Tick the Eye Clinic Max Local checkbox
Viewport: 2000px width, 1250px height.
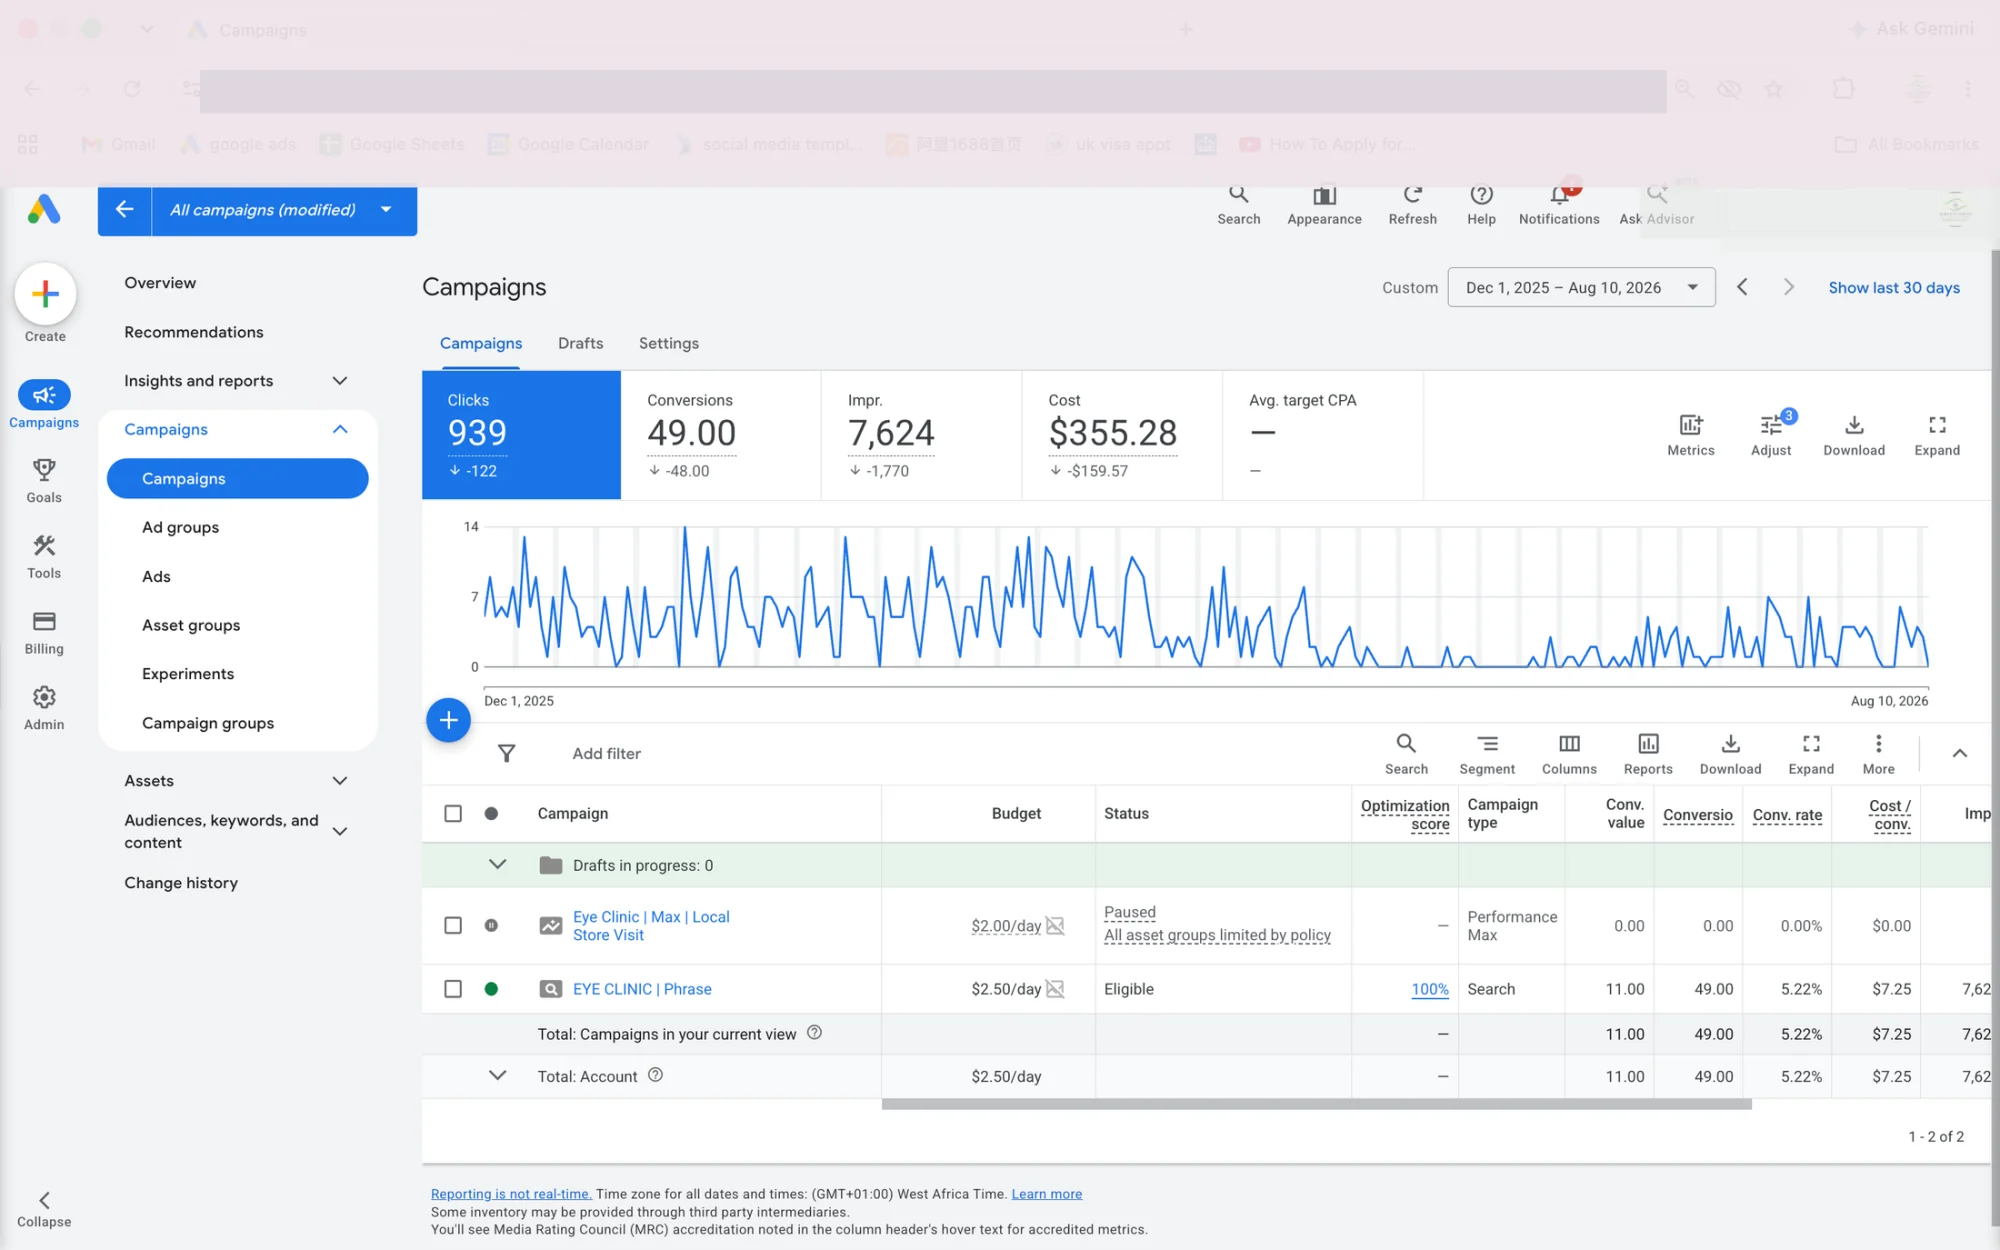point(453,926)
